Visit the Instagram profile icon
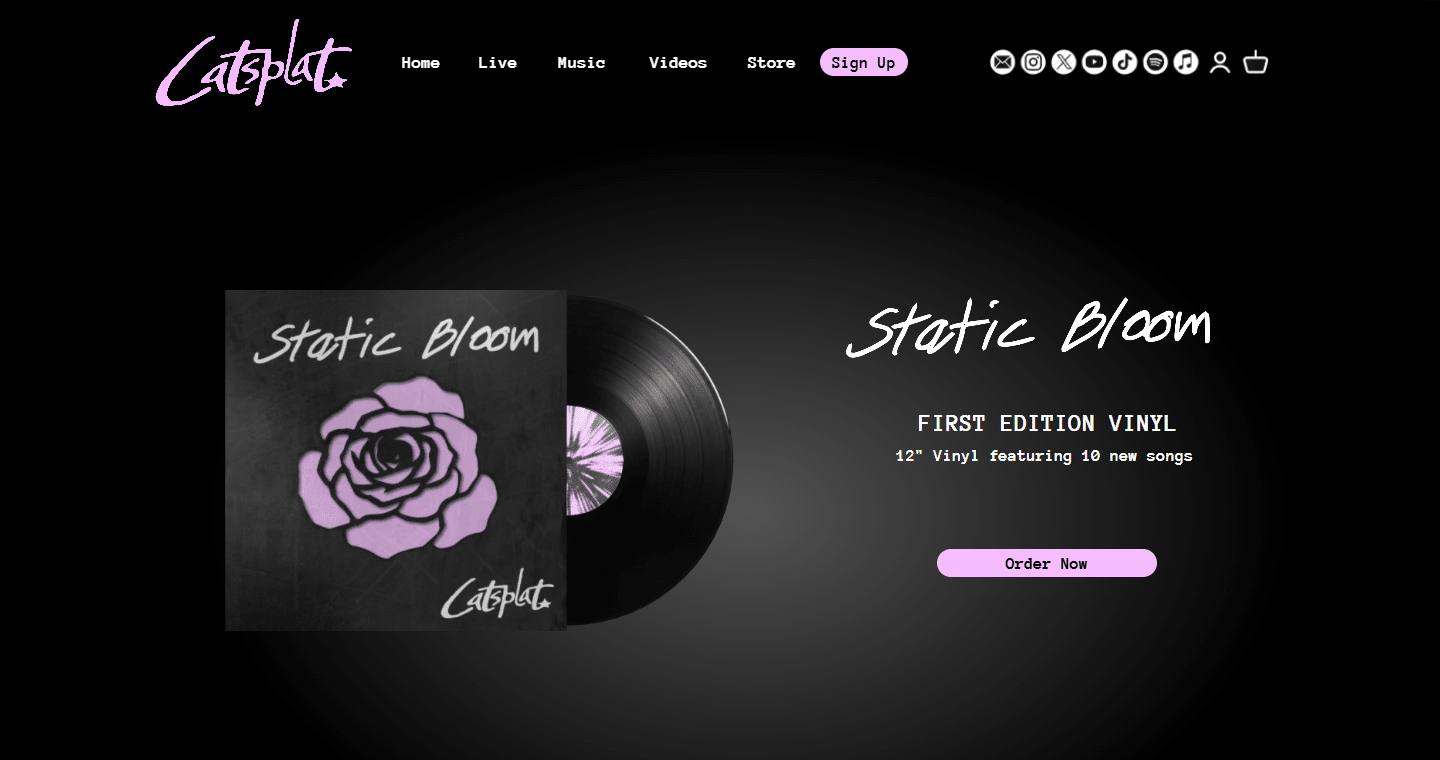 [x=1033, y=62]
